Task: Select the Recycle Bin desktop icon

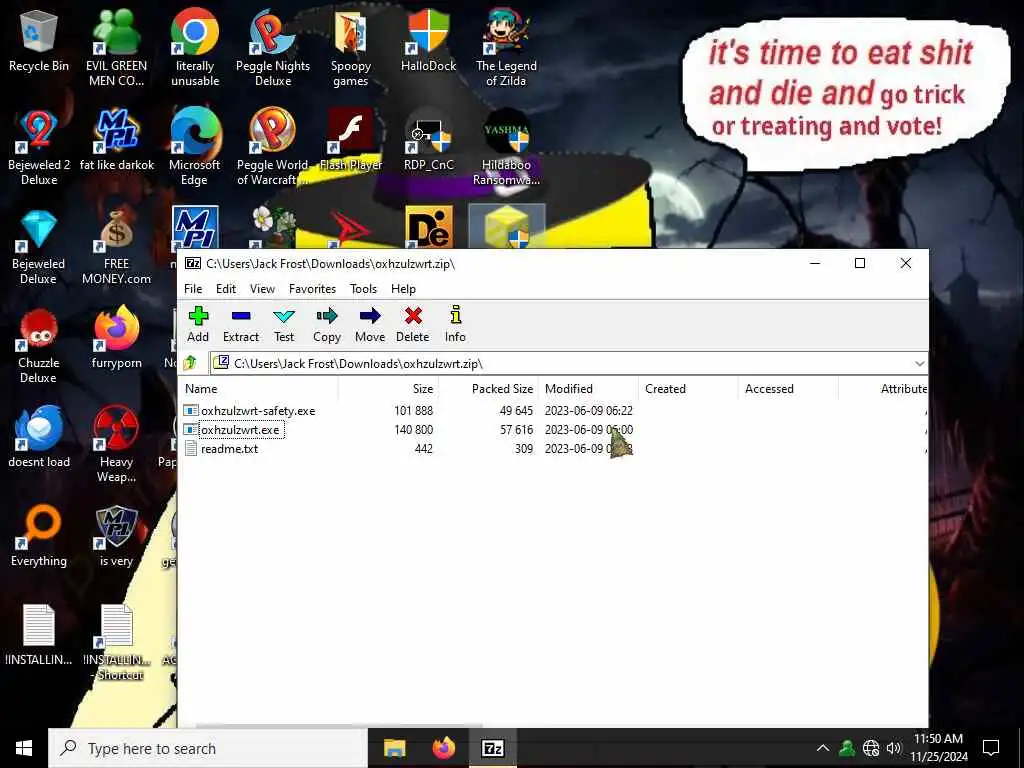Action: (39, 40)
